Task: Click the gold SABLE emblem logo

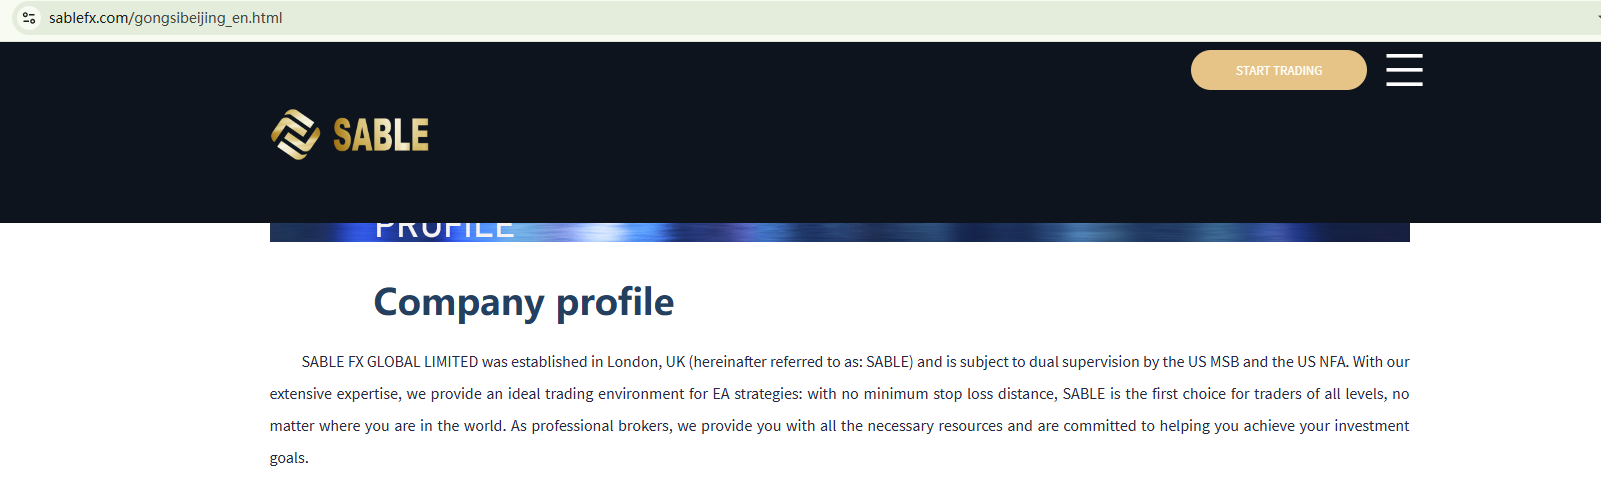Action: coord(295,135)
